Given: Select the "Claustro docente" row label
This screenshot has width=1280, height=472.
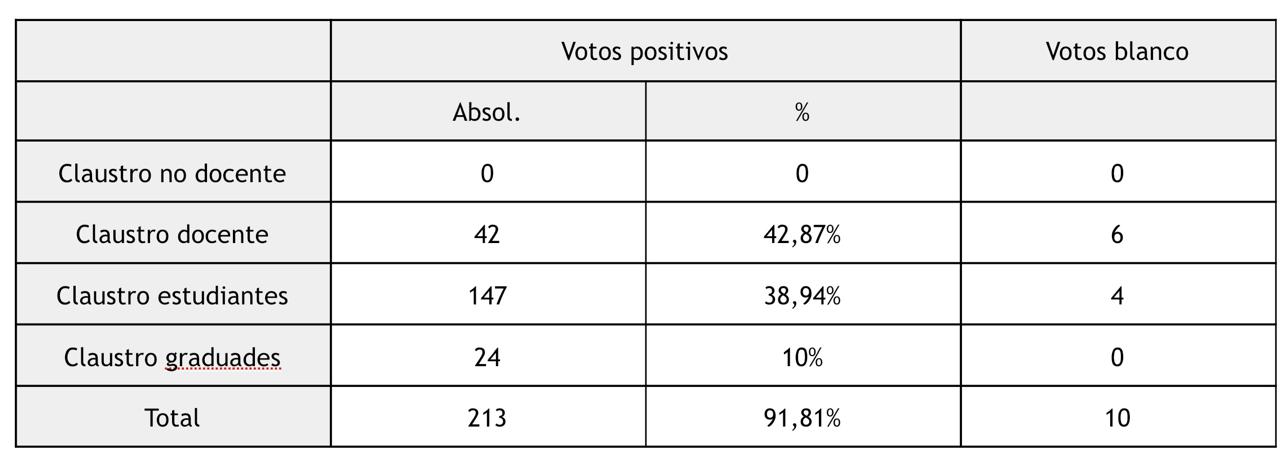Looking at the screenshot, I should [x=172, y=234].
